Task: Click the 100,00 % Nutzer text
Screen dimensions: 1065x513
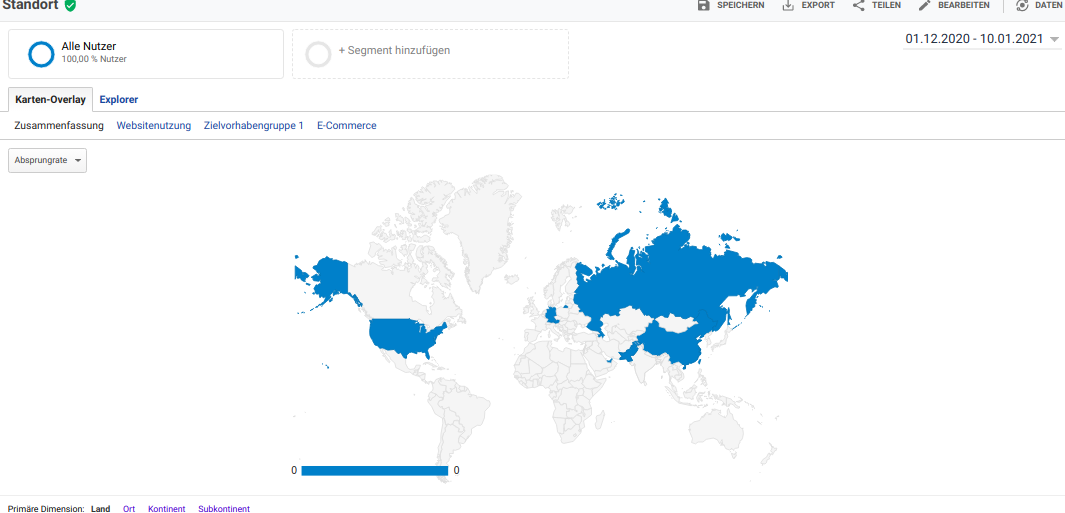Action: coord(94,60)
